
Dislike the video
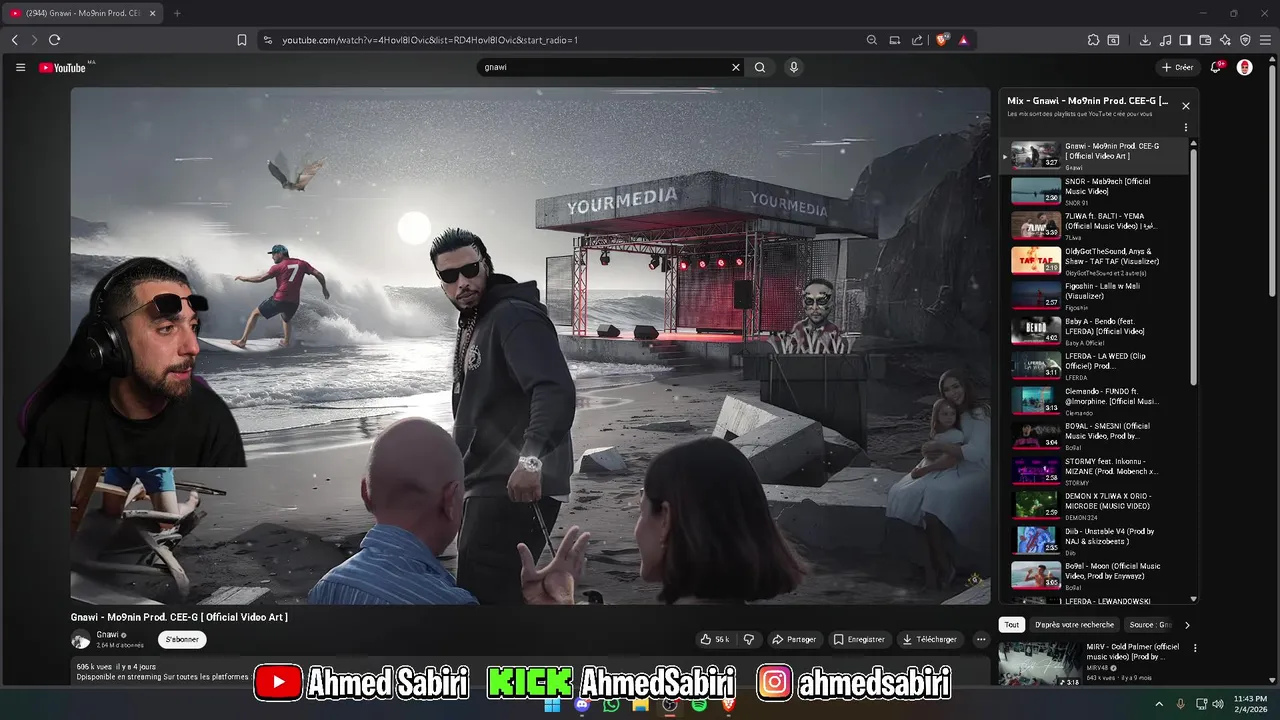click(749, 639)
